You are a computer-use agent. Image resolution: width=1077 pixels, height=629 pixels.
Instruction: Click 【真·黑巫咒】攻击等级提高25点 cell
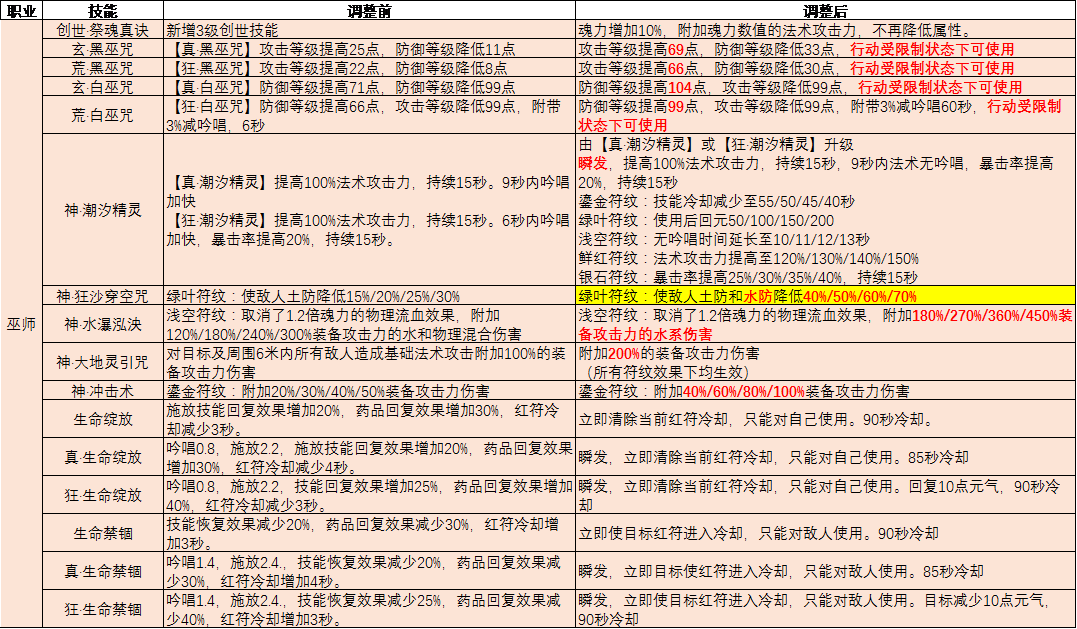(370, 49)
